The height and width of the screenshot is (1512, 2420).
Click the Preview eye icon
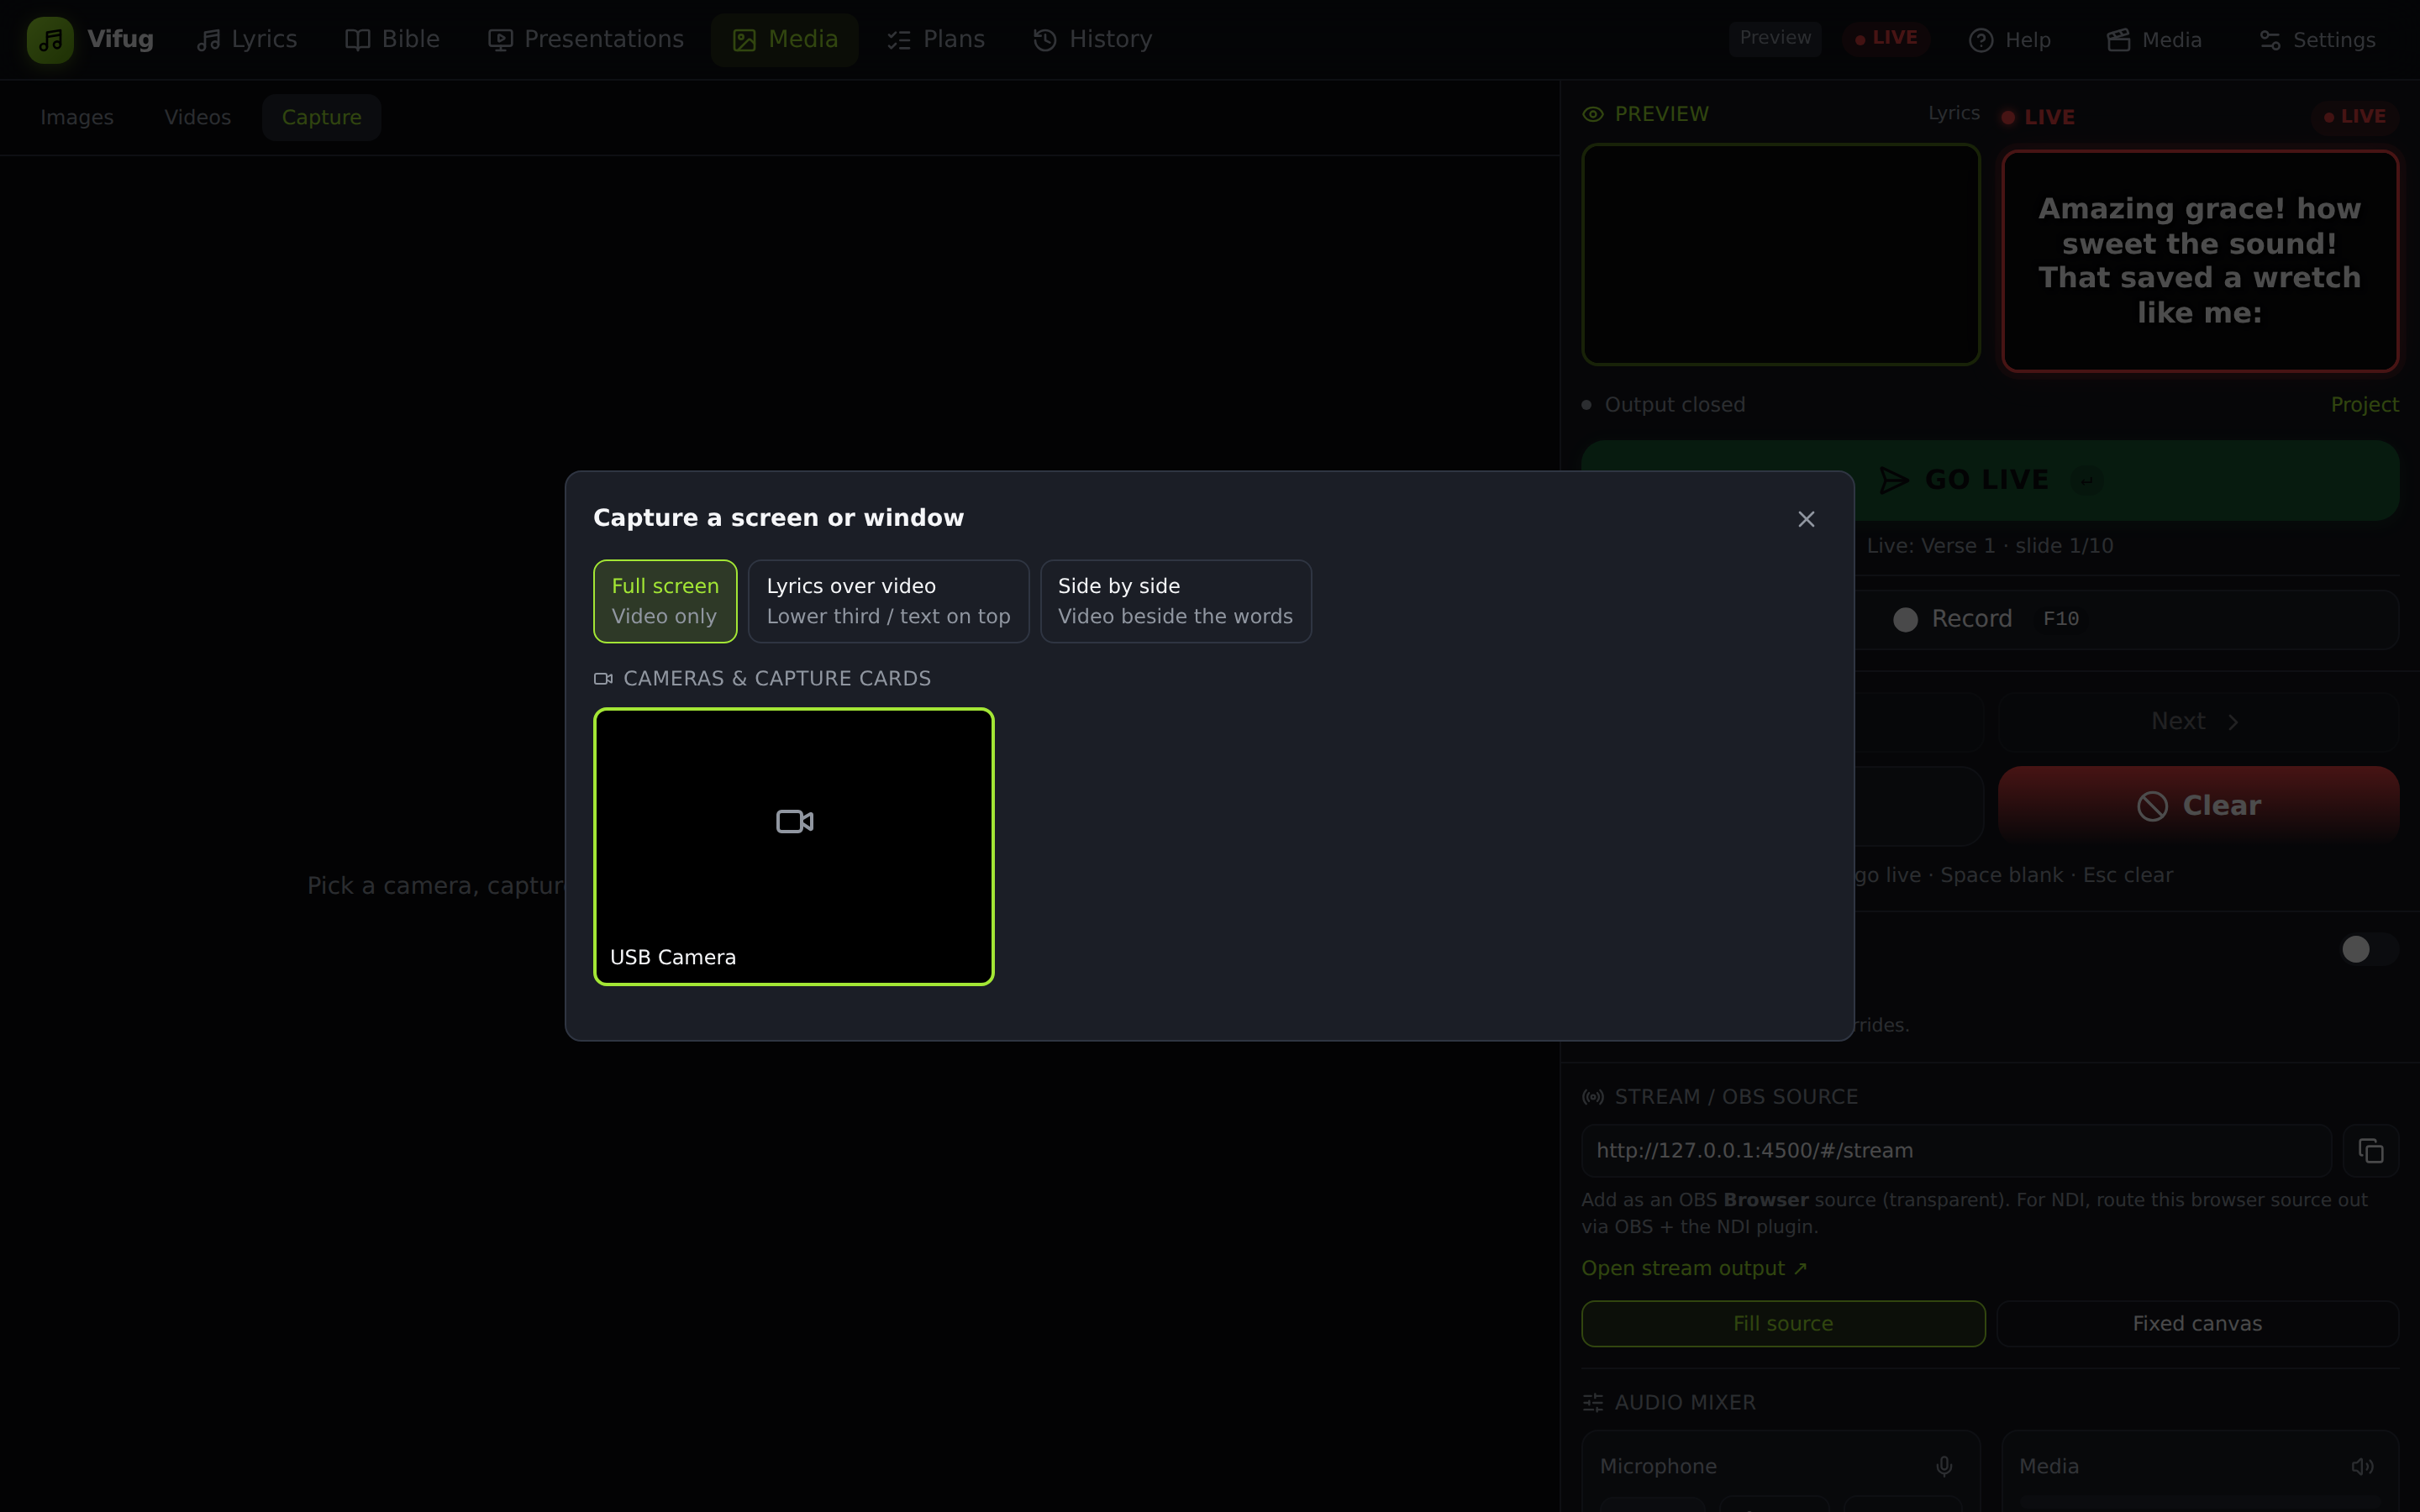[1593, 114]
